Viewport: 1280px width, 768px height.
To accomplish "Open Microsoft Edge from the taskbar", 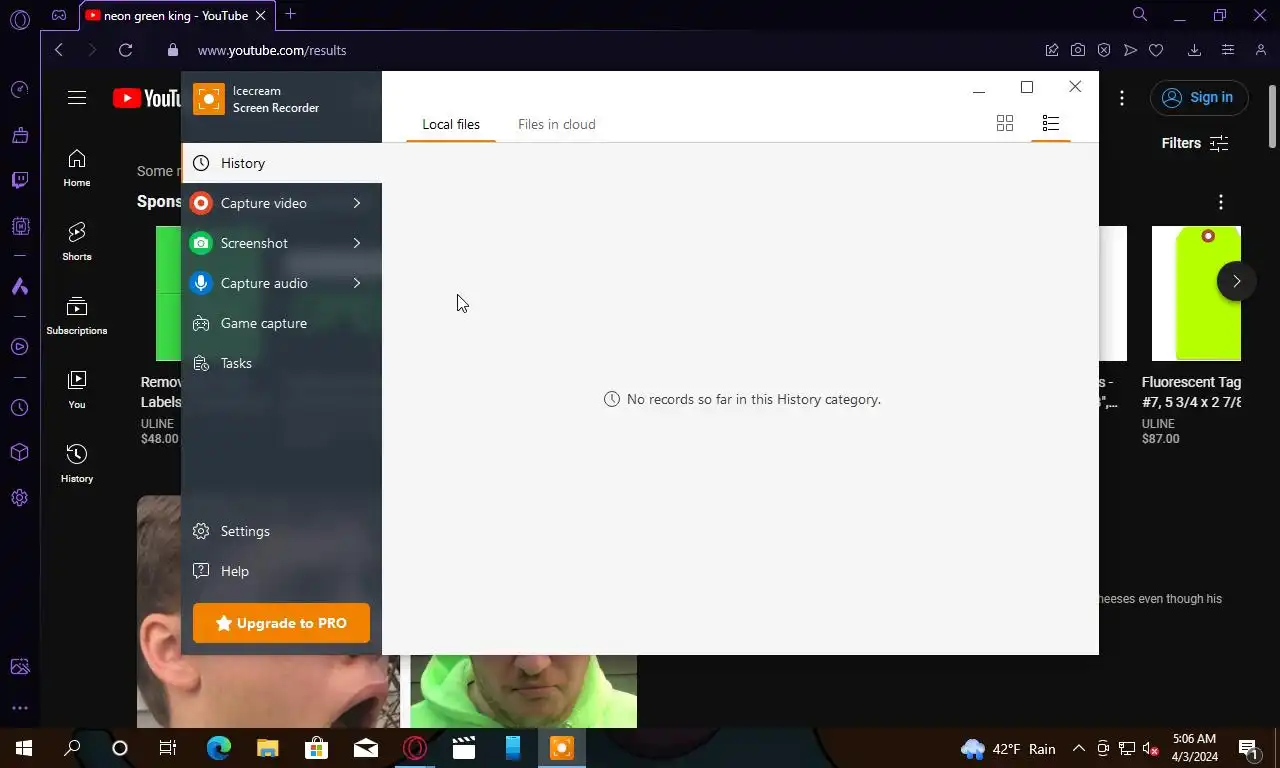I will click(x=219, y=748).
